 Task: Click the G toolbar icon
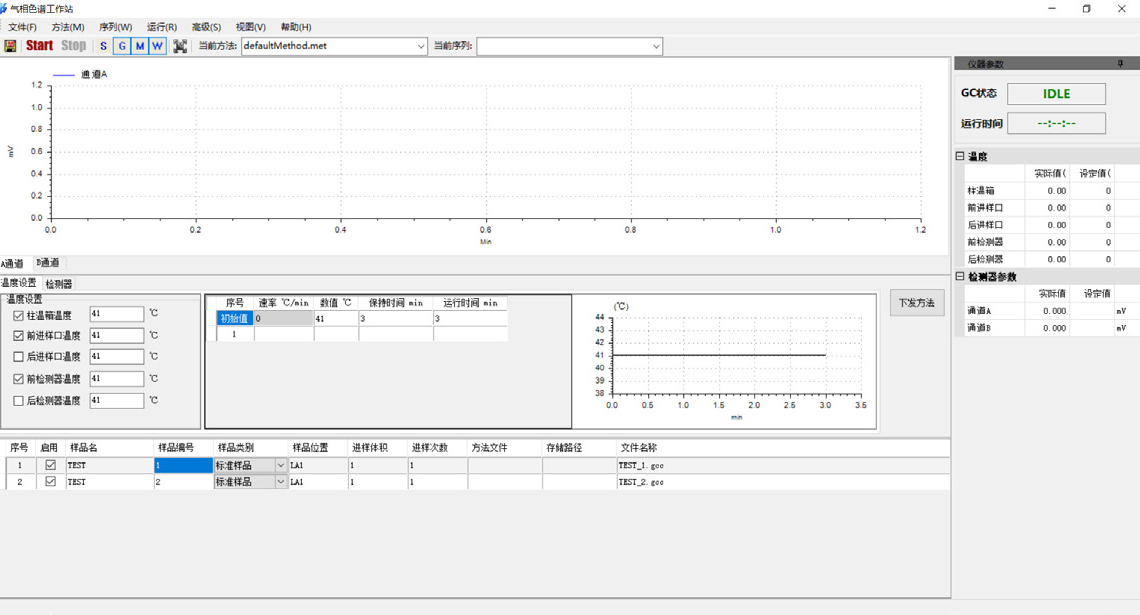click(x=122, y=46)
